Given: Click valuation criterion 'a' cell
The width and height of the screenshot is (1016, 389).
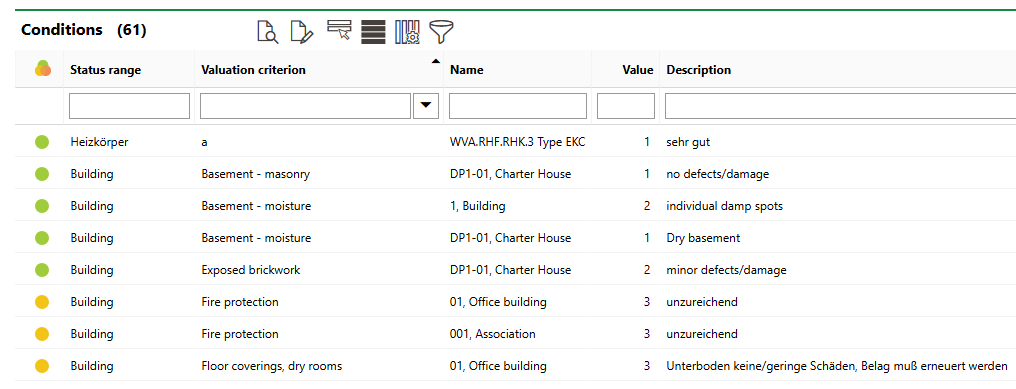Looking at the screenshot, I should pos(205,142).
